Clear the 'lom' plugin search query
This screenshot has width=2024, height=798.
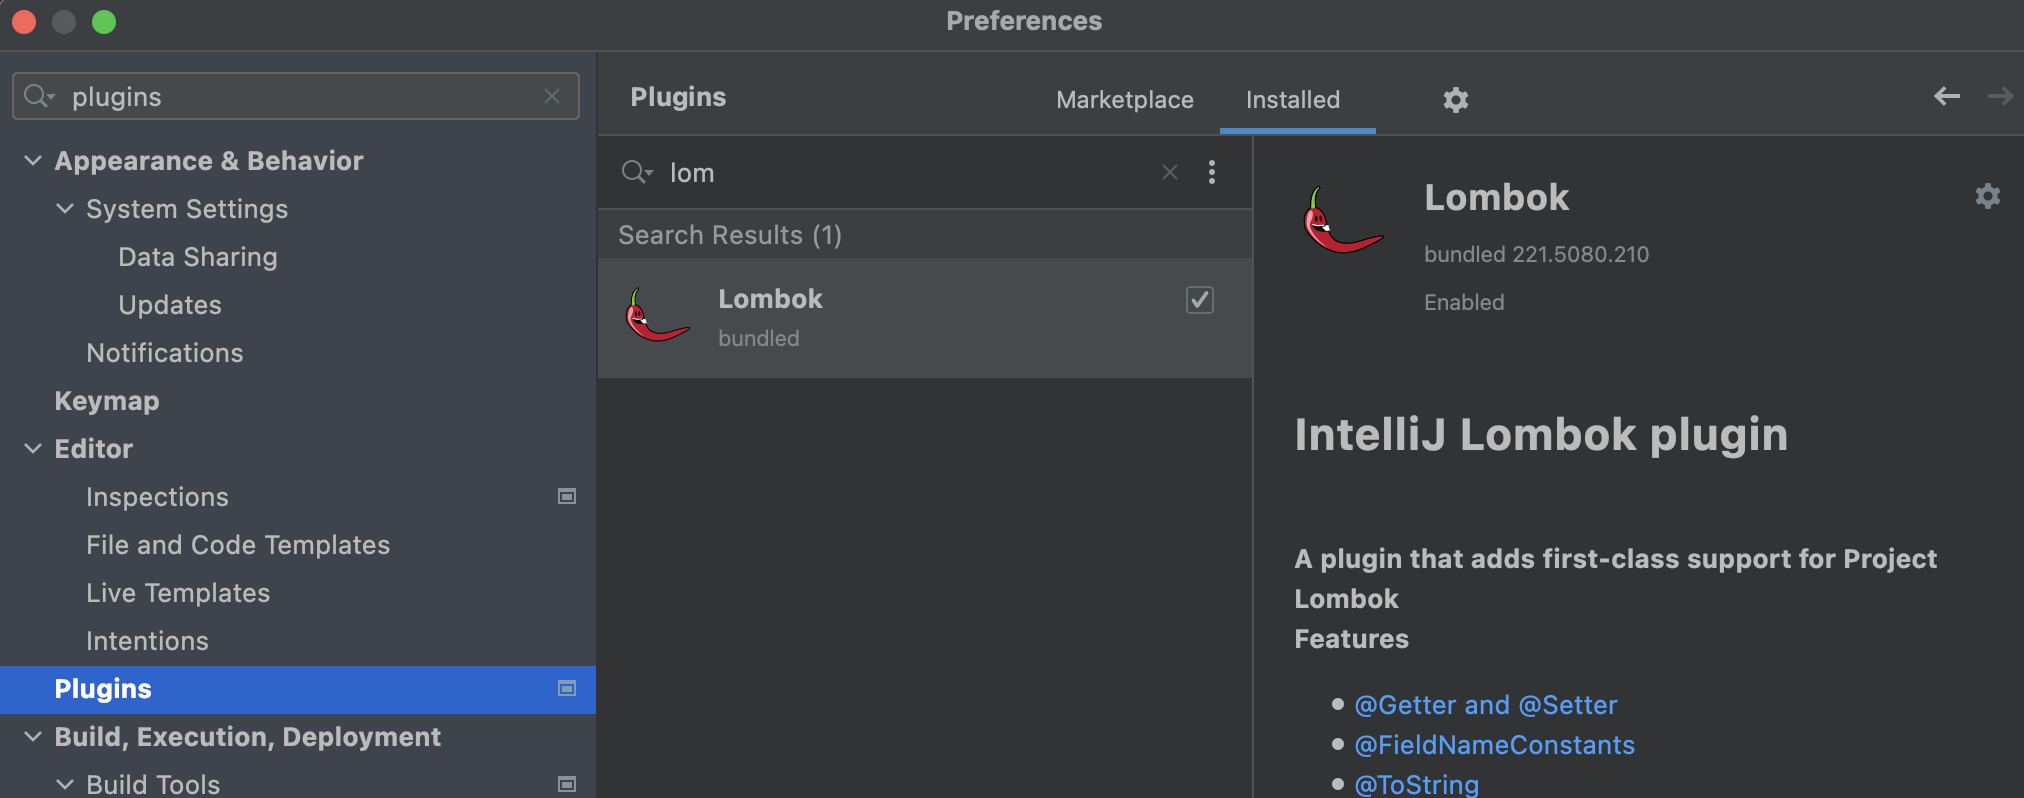[x=1170, y=172]
